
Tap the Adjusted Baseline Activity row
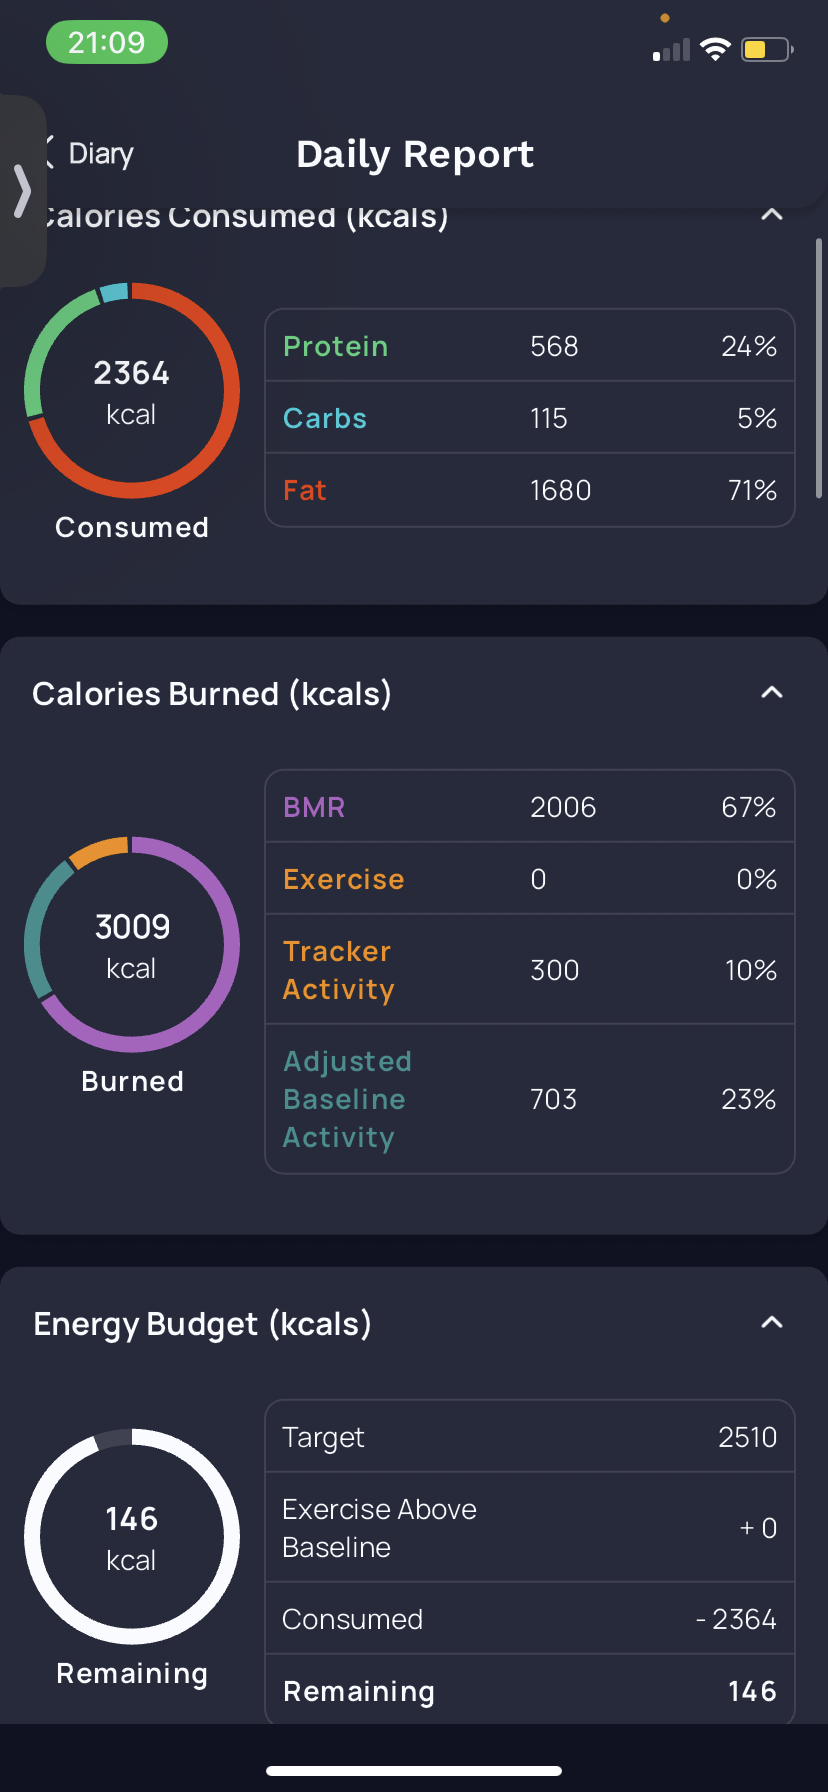530,1099
